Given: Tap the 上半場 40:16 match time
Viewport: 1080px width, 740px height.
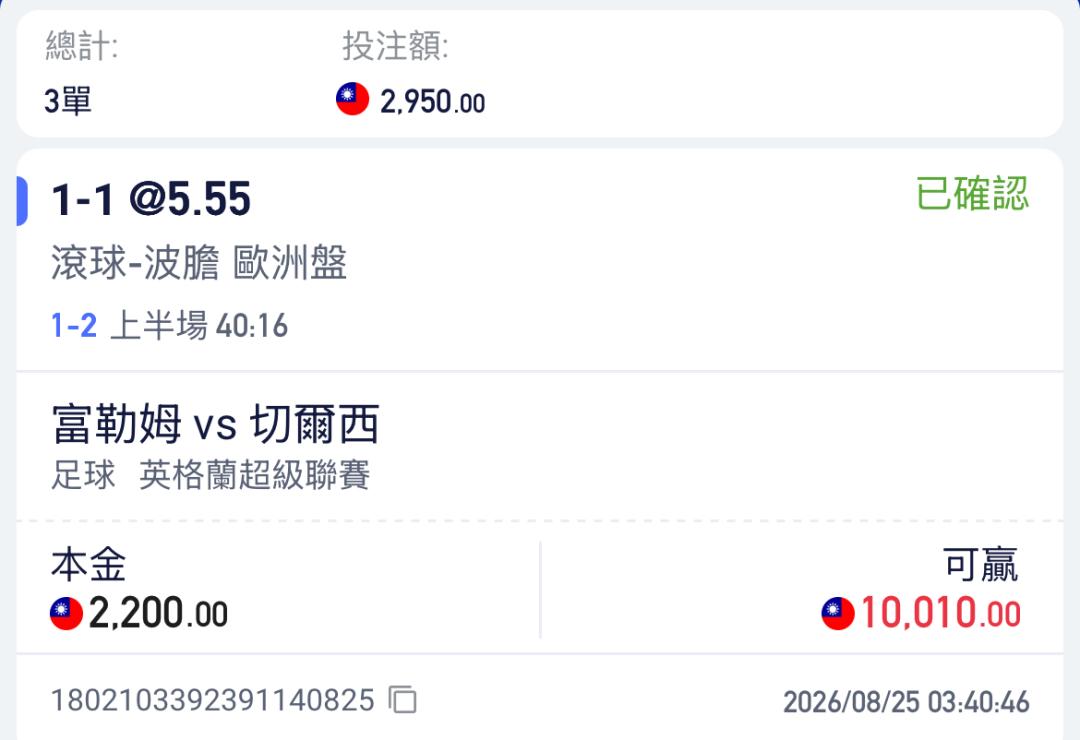Looking at the screenshot, I should (199, 325).
